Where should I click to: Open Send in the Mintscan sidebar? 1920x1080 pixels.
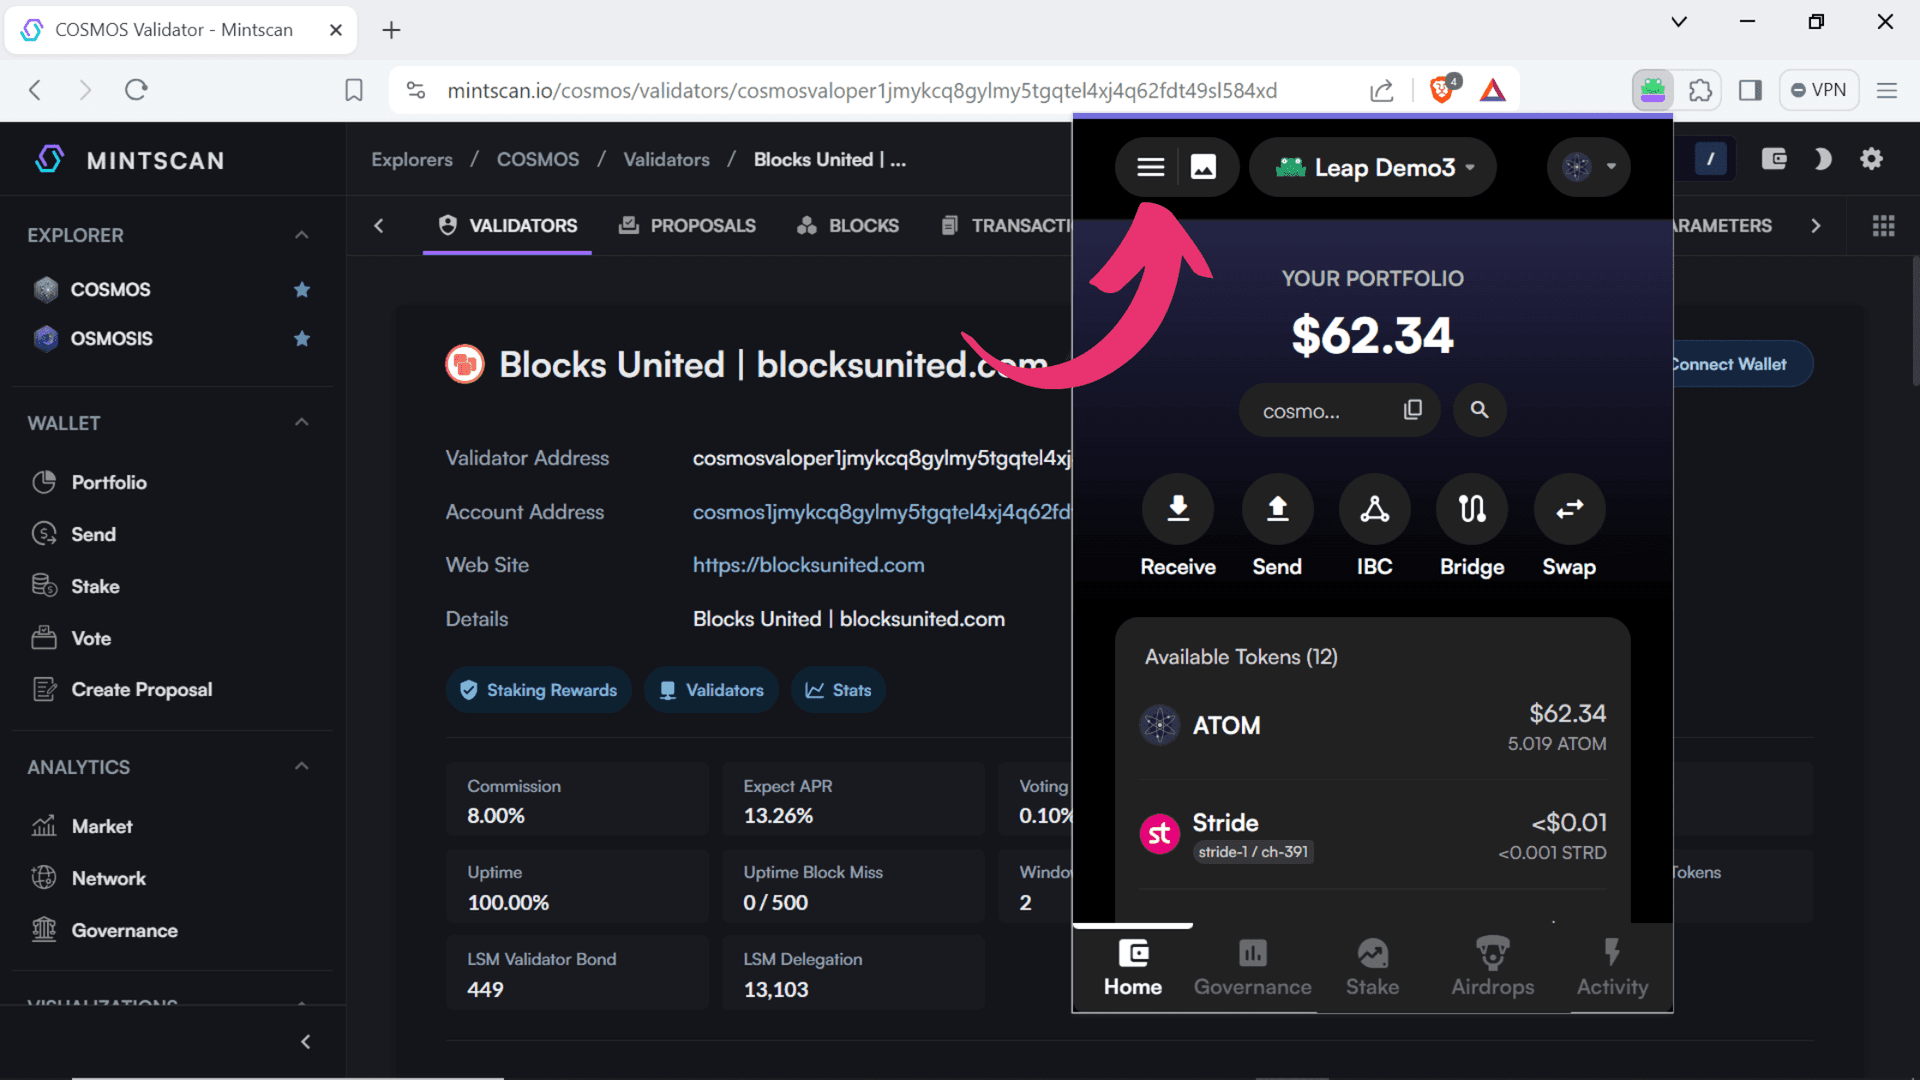pos(93,534)
